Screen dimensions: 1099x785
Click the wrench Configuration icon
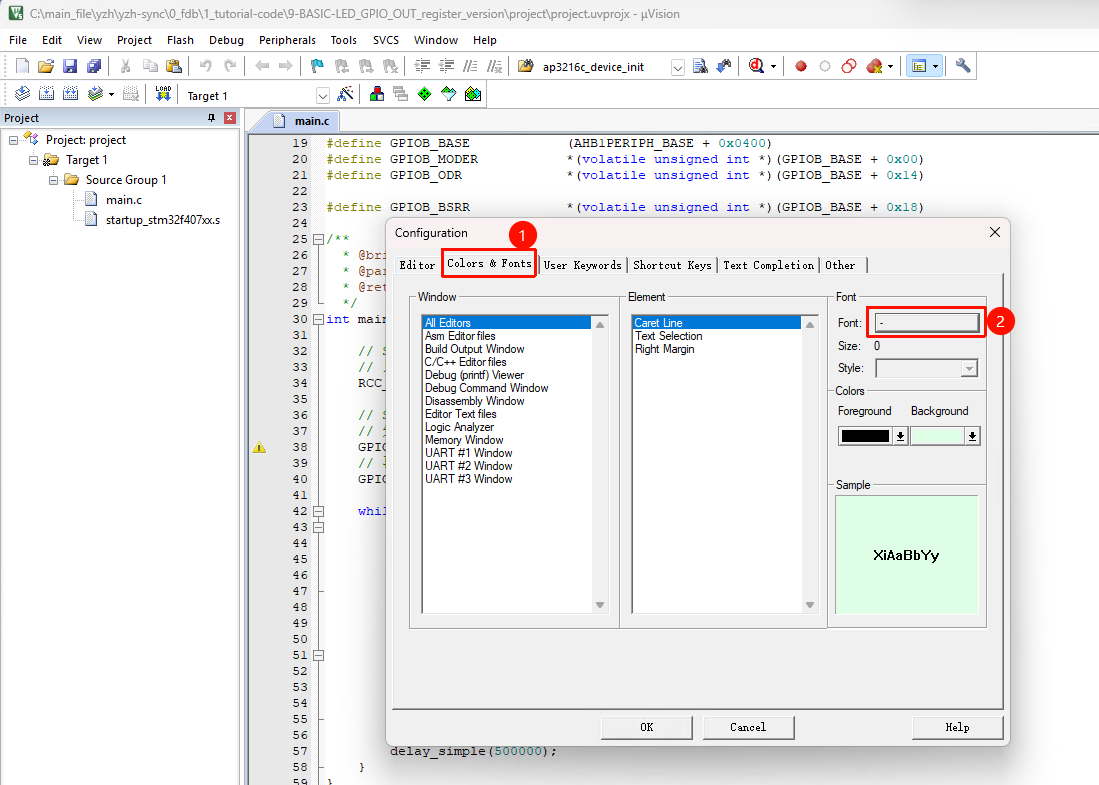(x=963, y=66)
